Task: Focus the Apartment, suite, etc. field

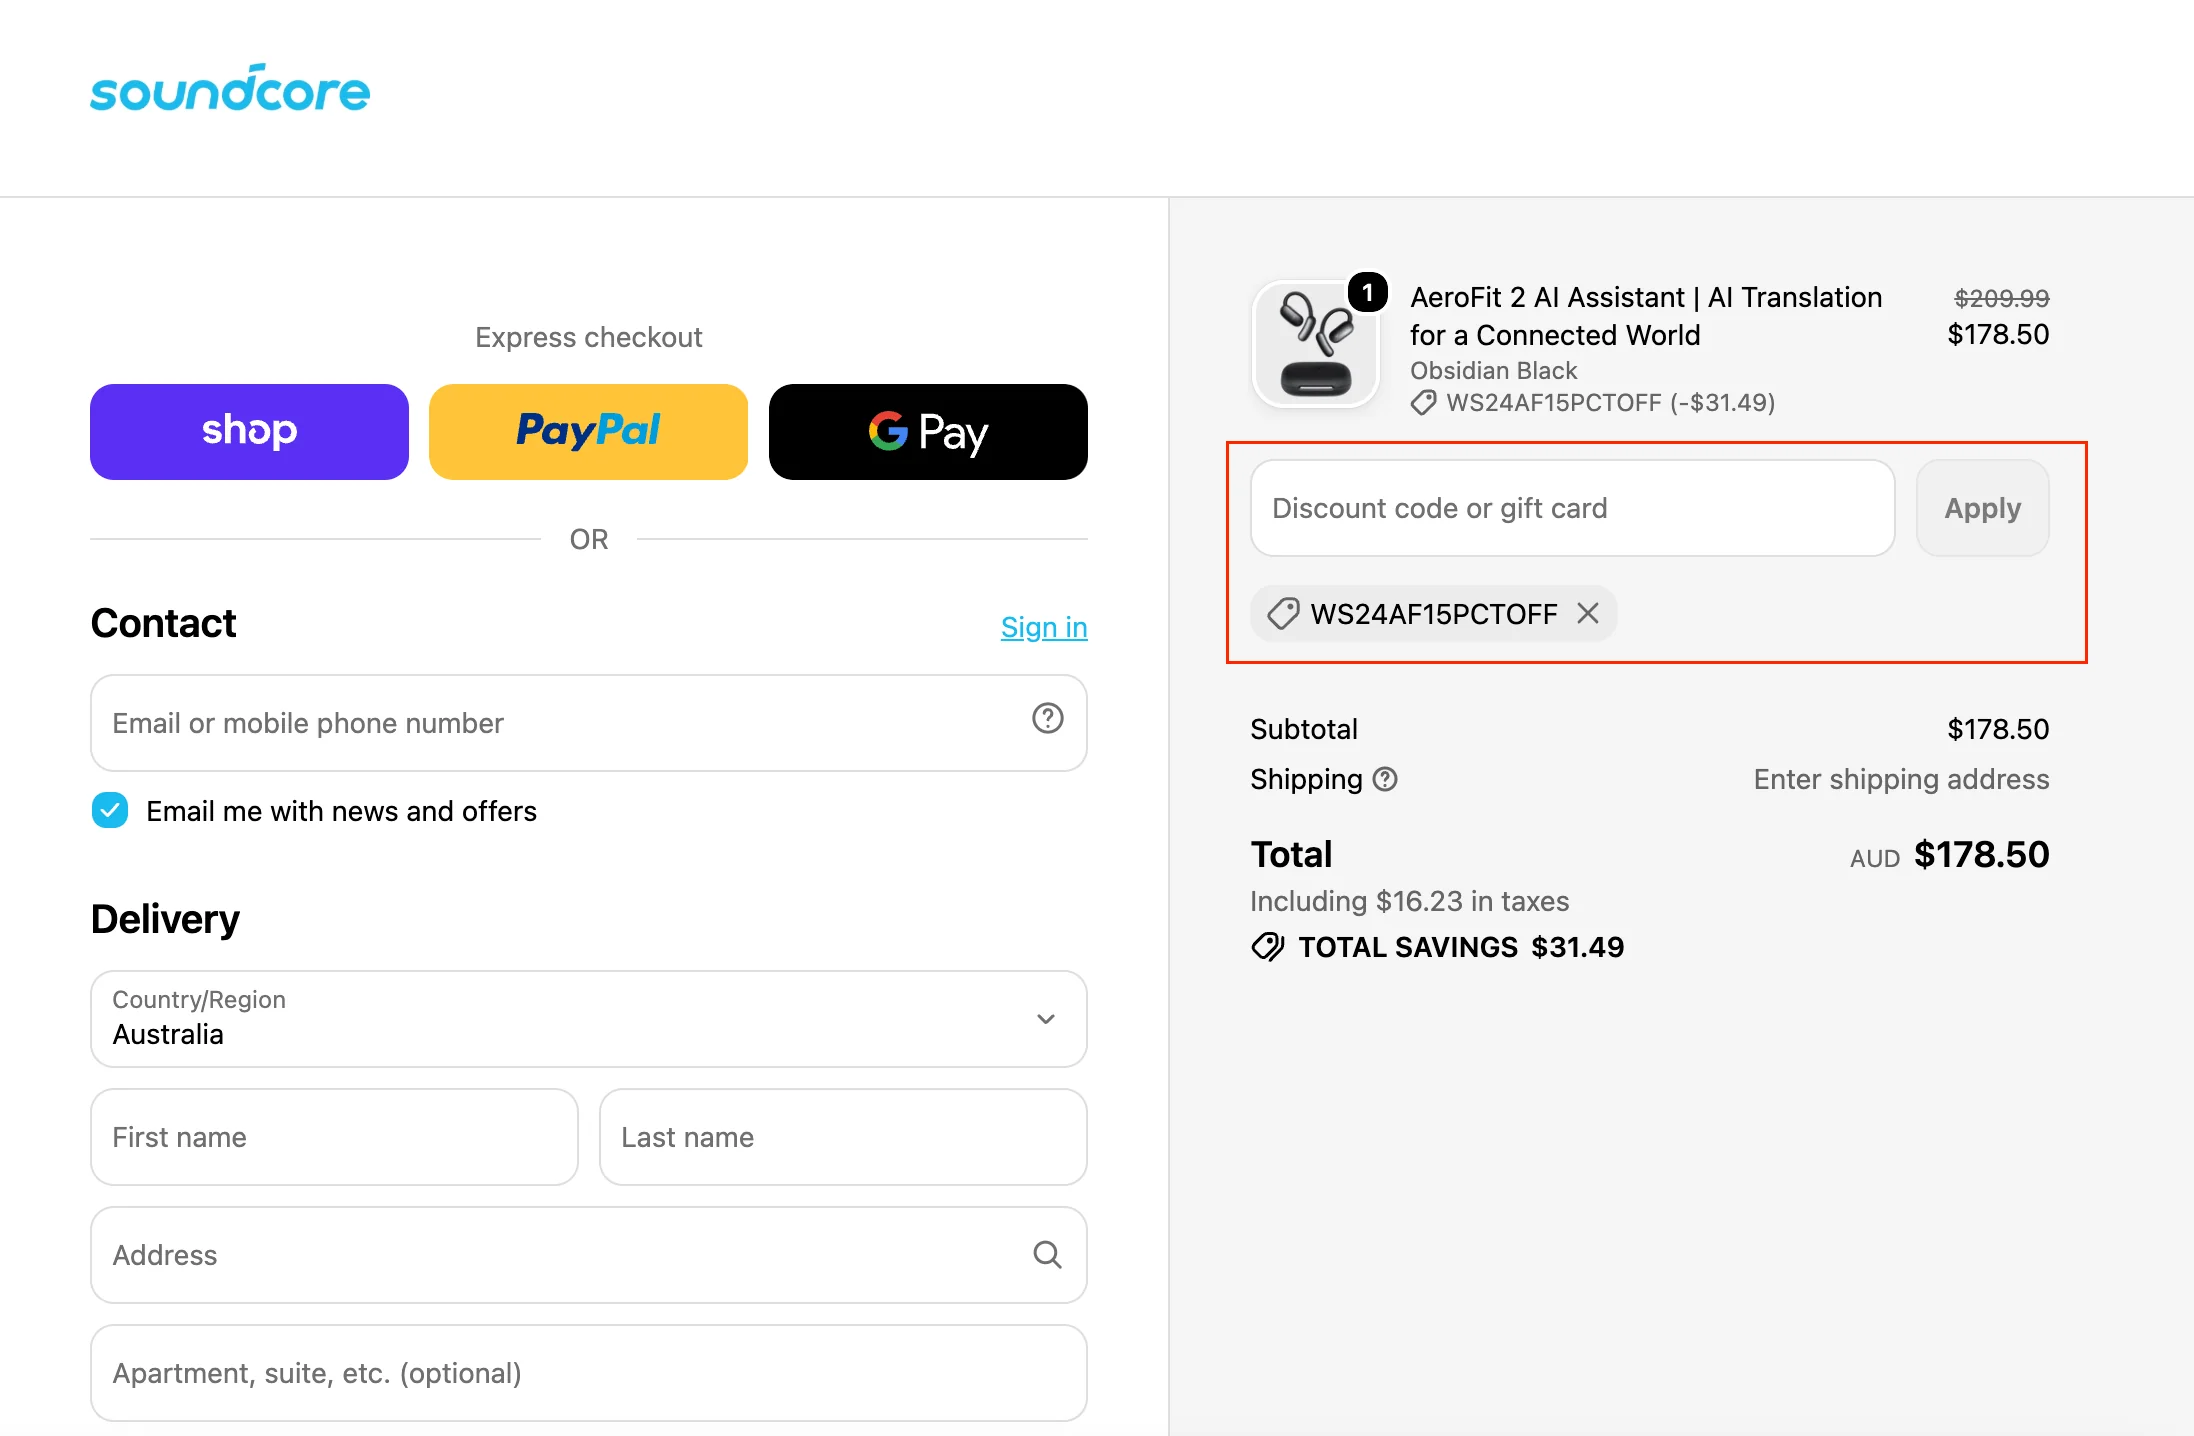Action: 589,1373
